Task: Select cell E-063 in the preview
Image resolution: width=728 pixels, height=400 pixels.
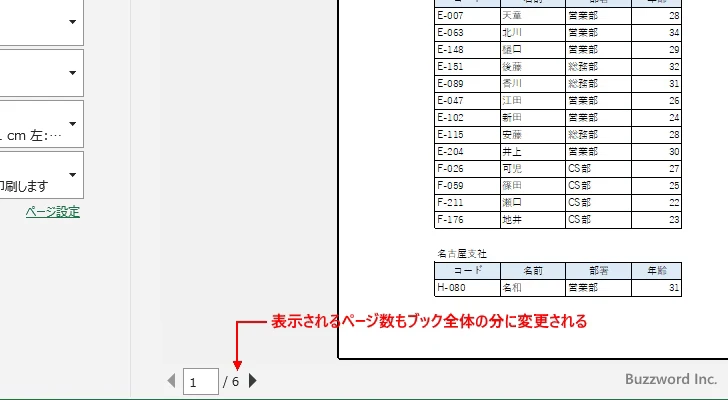Action: pyautogui.click(x=468, y=33)
